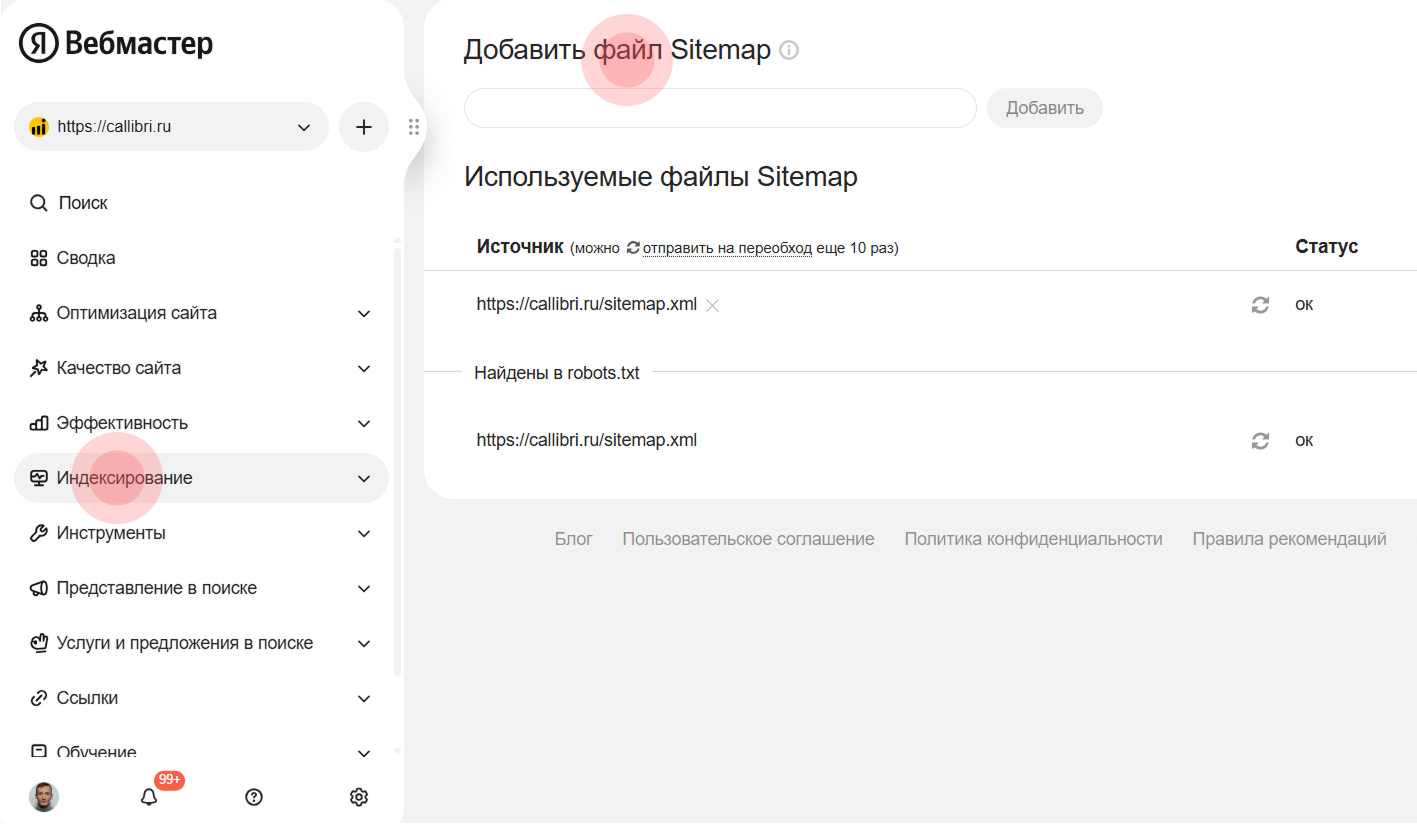Select the Поиск search icon in sidebar
Screen dimensions: 1417x824
[x=38, y=202]
